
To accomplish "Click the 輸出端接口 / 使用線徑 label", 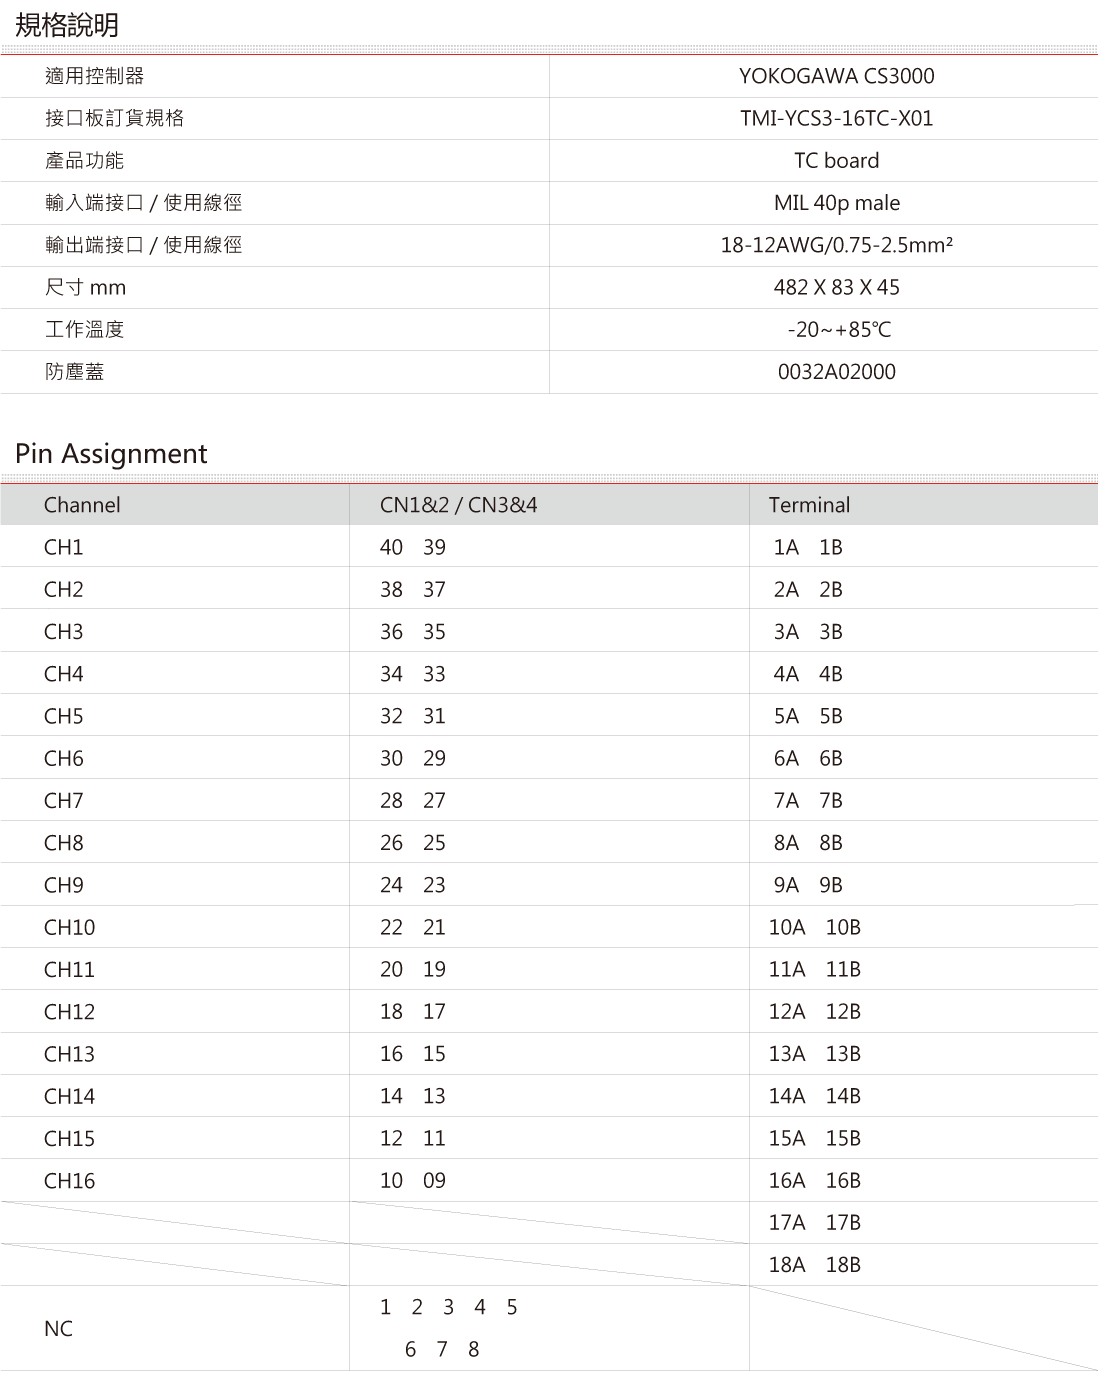I will pos(143,245).
